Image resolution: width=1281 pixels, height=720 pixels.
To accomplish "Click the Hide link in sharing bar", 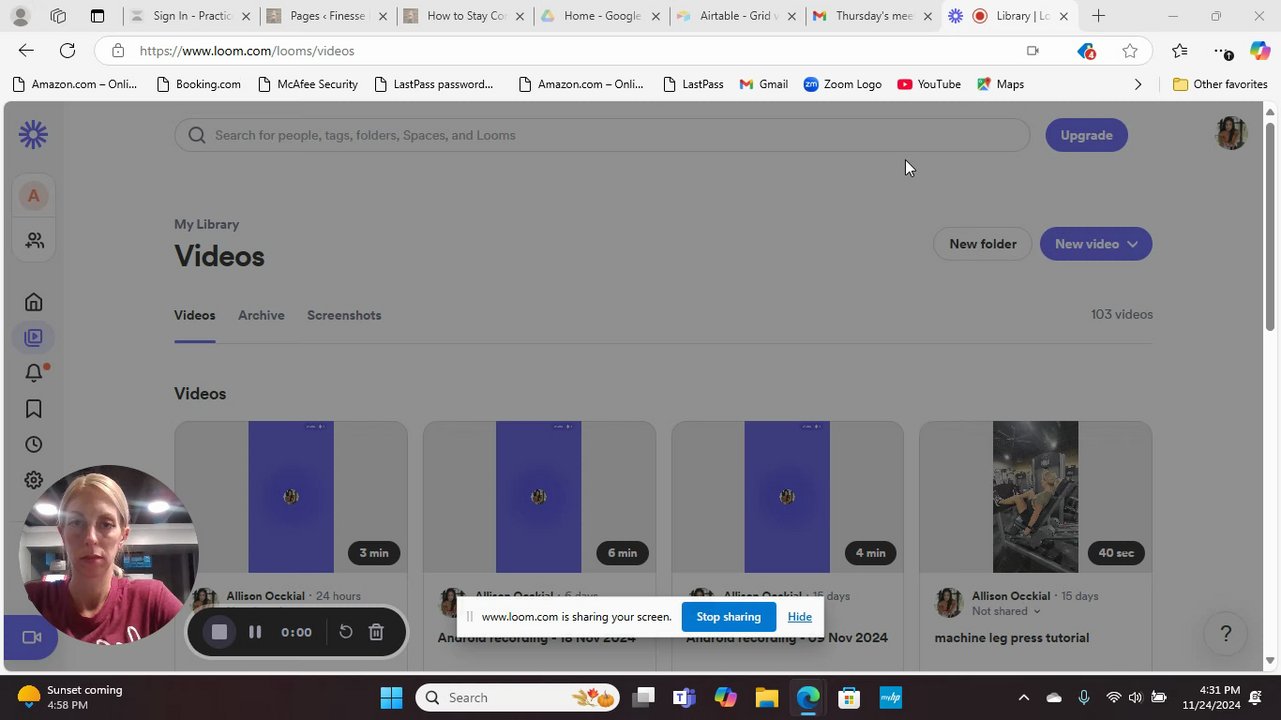I will tap(799, 617).
